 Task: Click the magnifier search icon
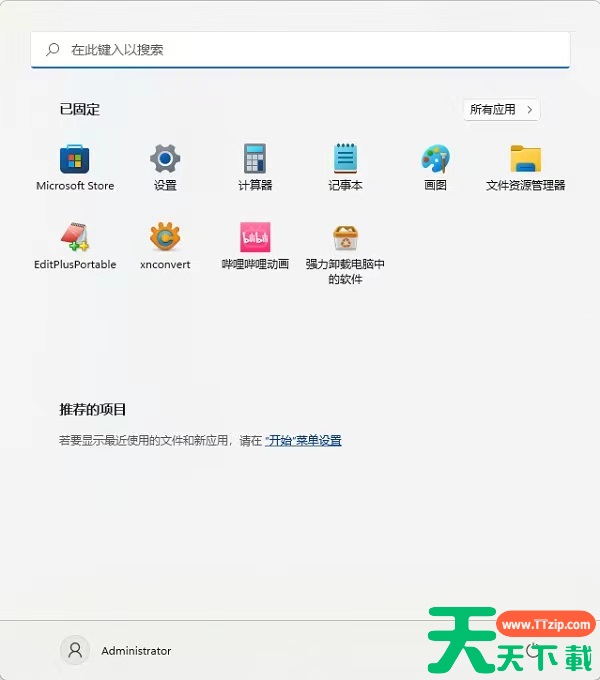(52, 49)
